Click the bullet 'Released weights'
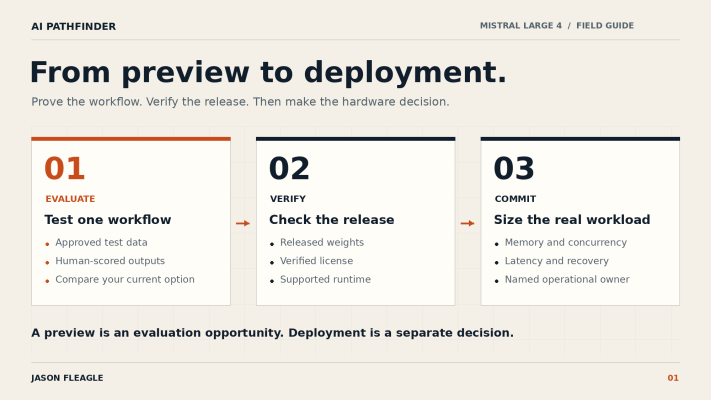 pos(322,243)
